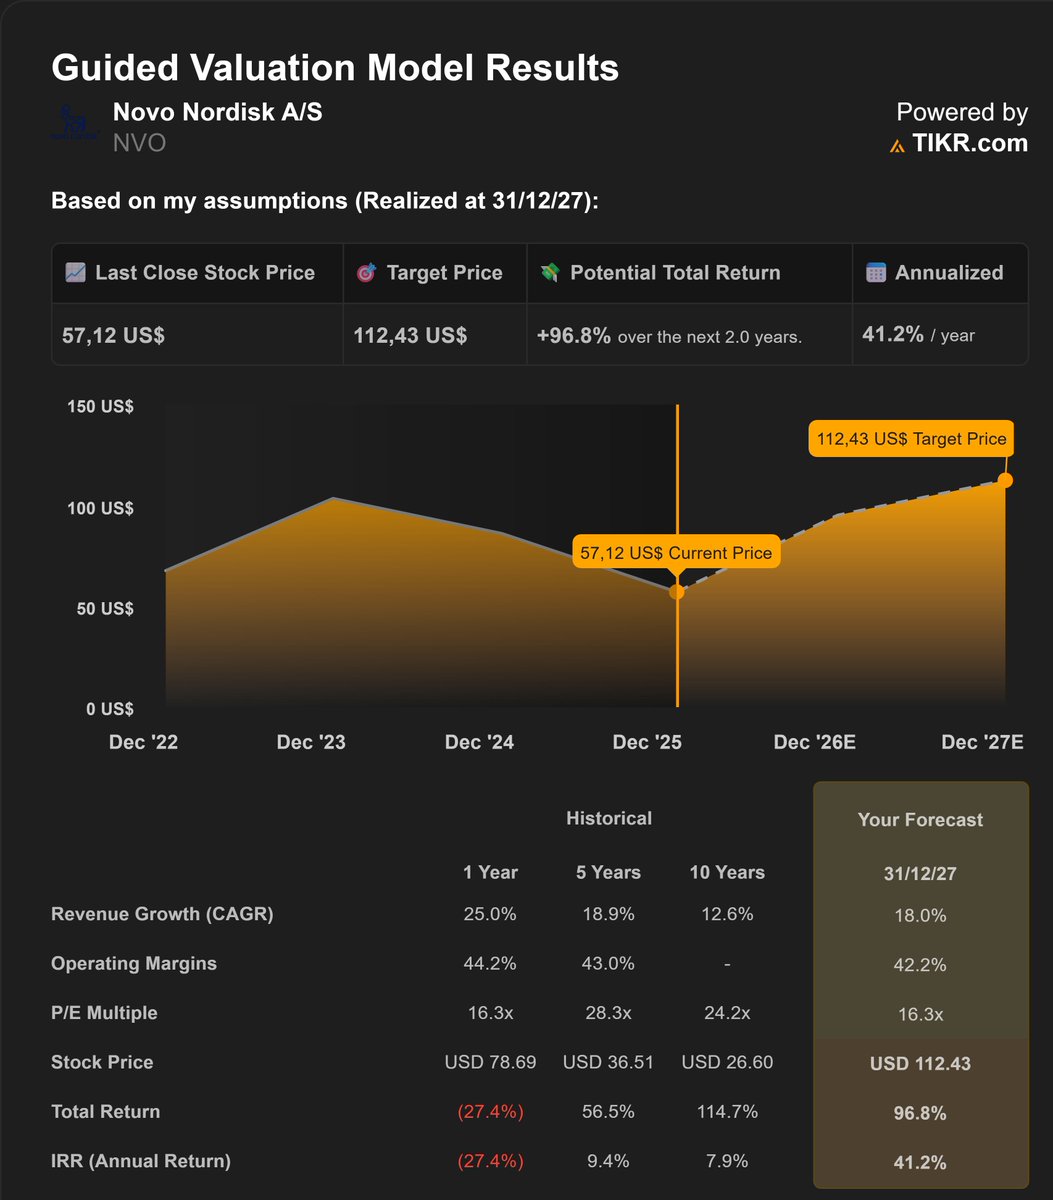Click the Novo Nordisk company logo
1053x1200 pixels.
[76, 124]
